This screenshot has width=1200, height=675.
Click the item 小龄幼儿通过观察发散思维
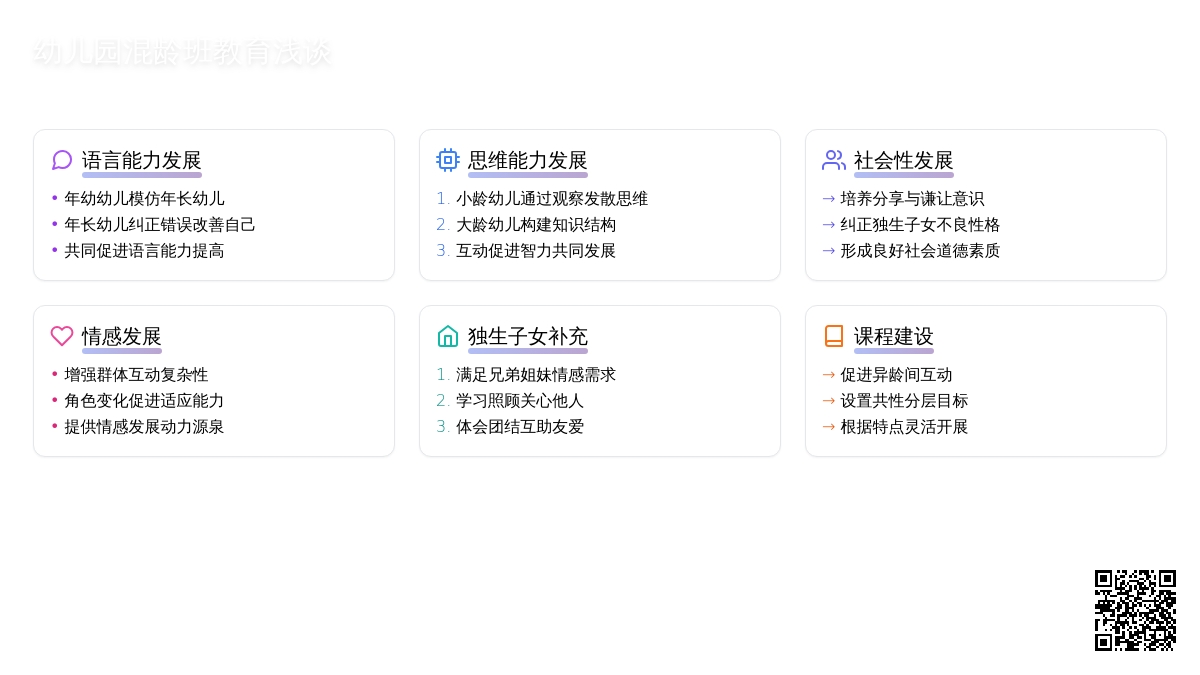tap(552, 198)
